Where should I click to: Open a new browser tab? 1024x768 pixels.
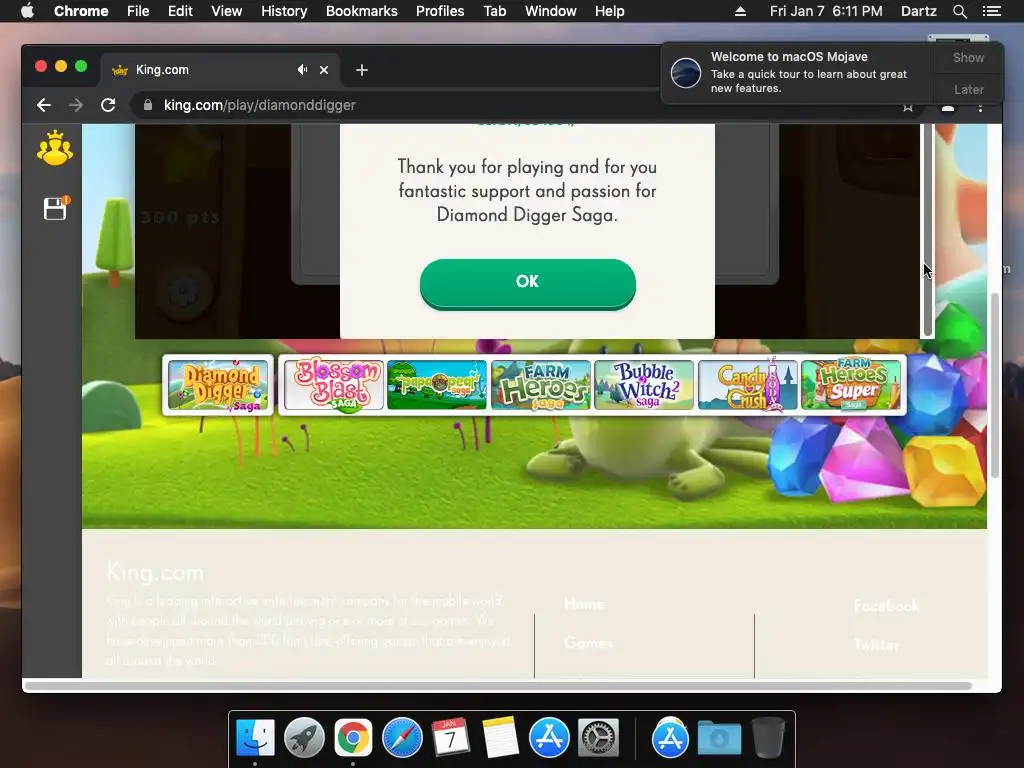362,70
